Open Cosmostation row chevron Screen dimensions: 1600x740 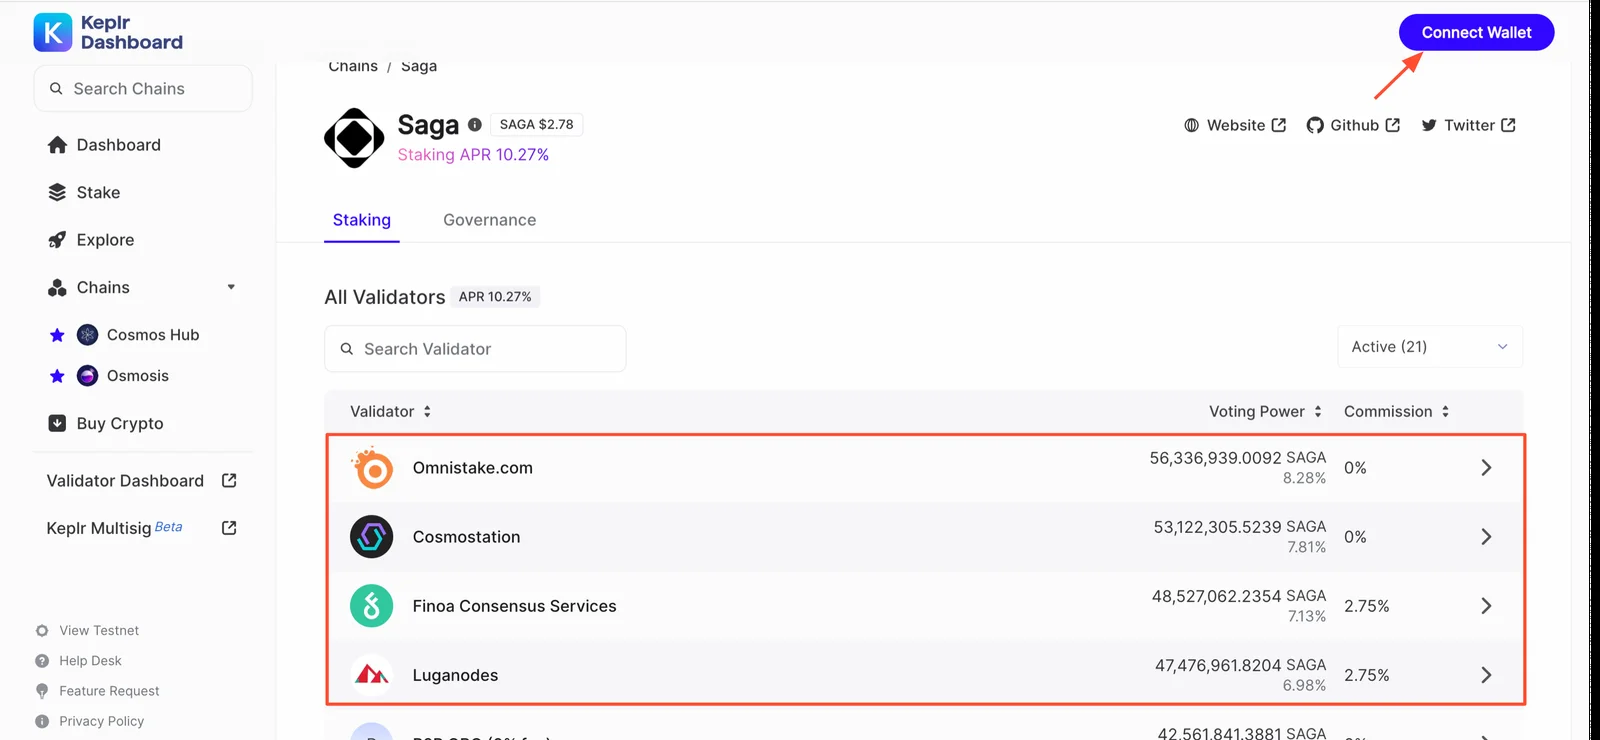click(x=1486, y=537)
